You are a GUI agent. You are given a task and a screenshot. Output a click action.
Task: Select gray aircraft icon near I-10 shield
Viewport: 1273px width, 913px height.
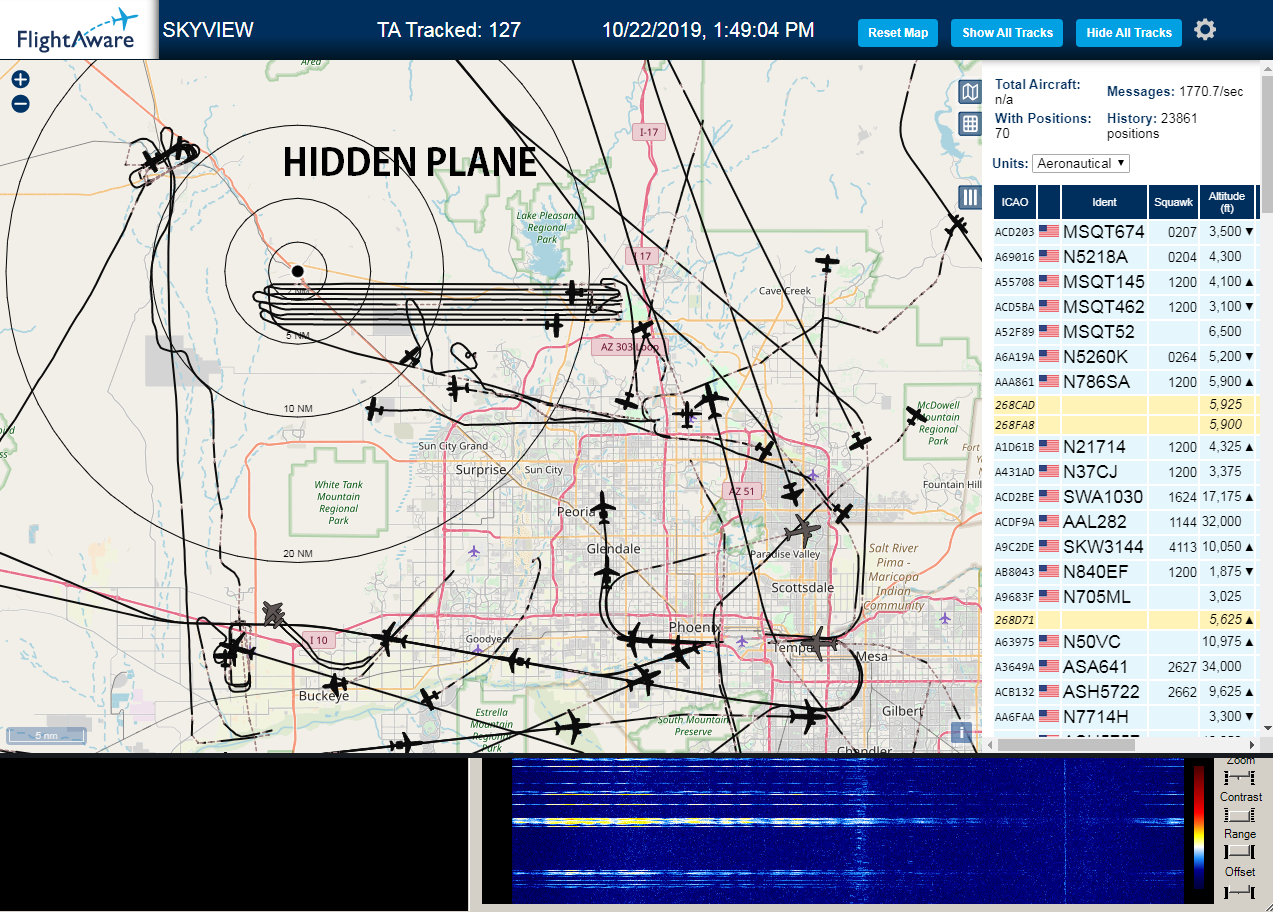273,613
